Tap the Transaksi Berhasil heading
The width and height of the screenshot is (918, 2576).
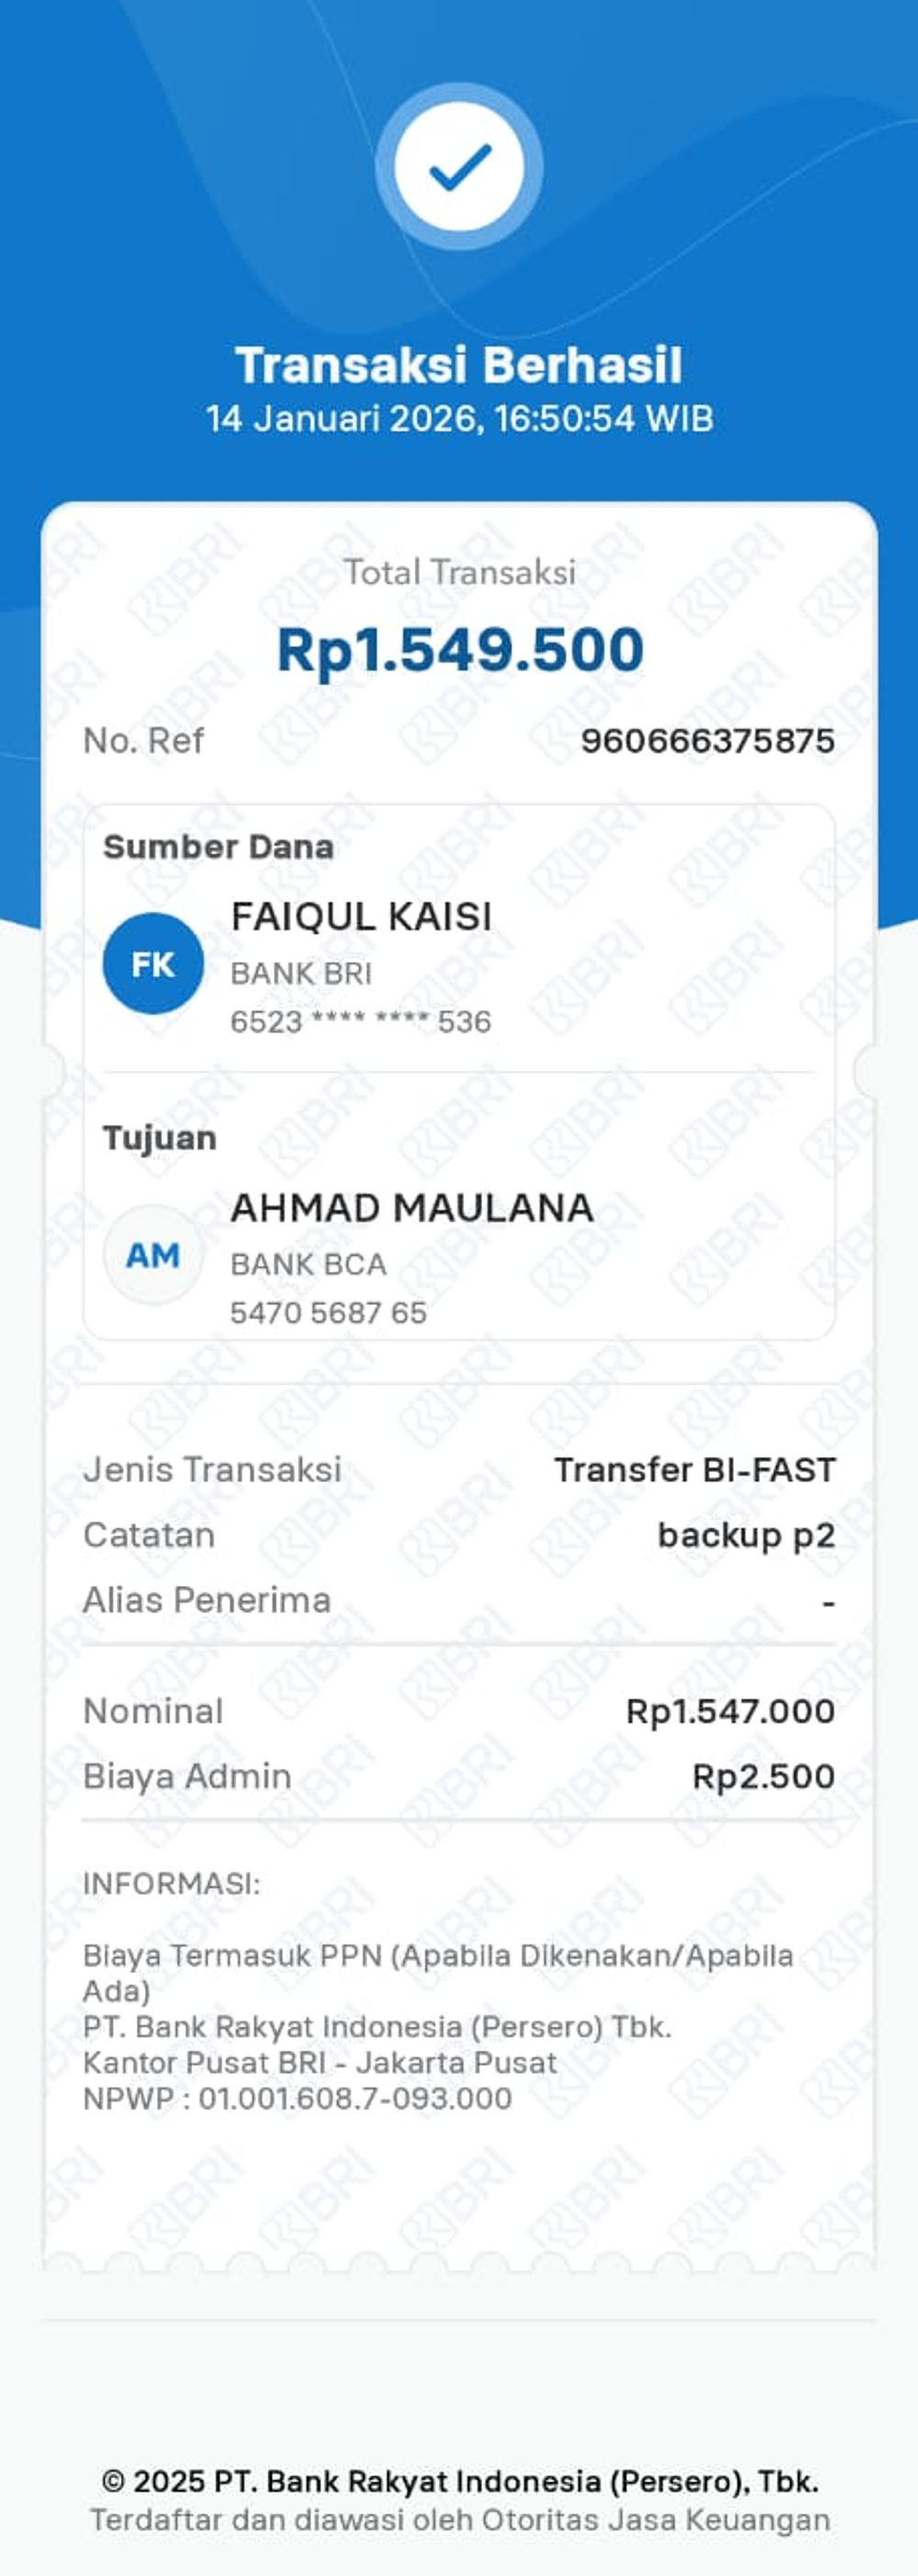pos(459,365)
